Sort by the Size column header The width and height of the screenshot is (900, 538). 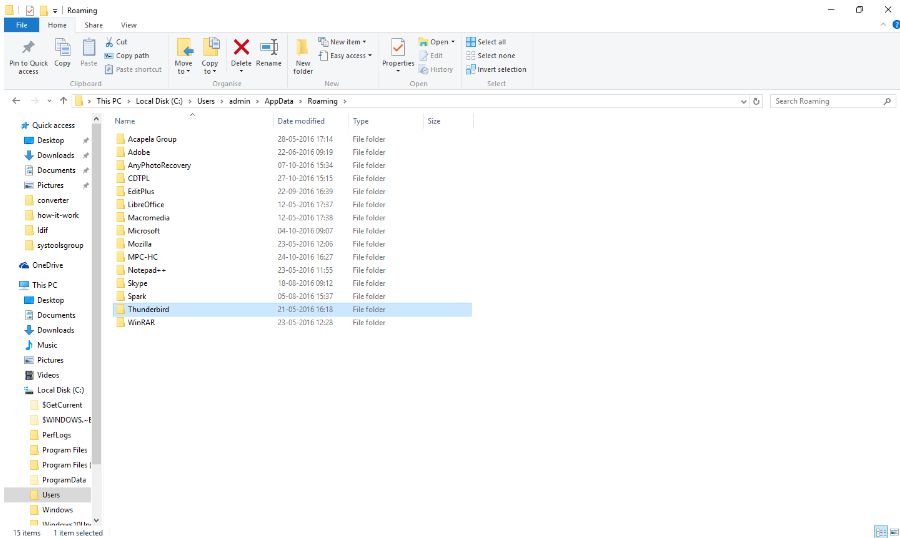448,121
